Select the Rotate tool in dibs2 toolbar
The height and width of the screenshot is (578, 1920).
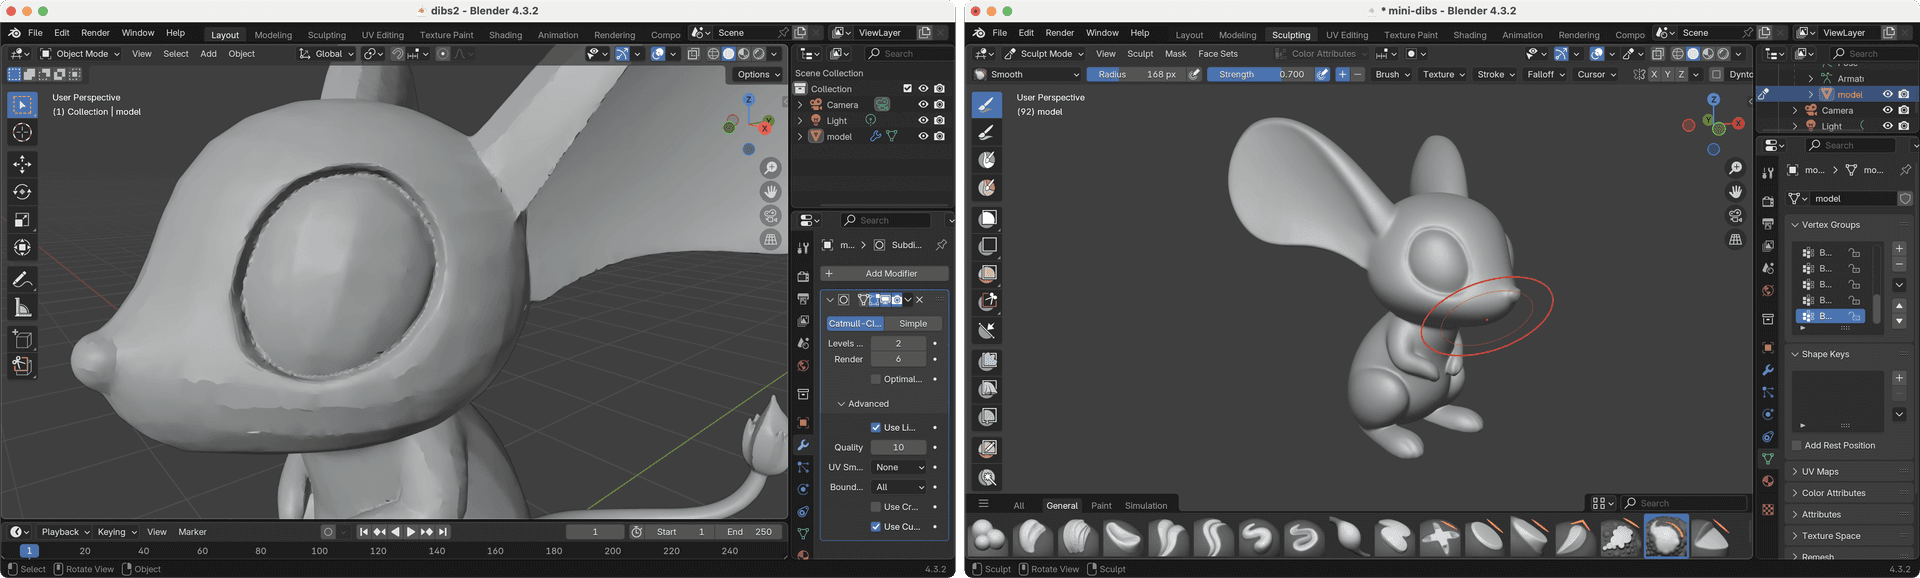[22, 192]
